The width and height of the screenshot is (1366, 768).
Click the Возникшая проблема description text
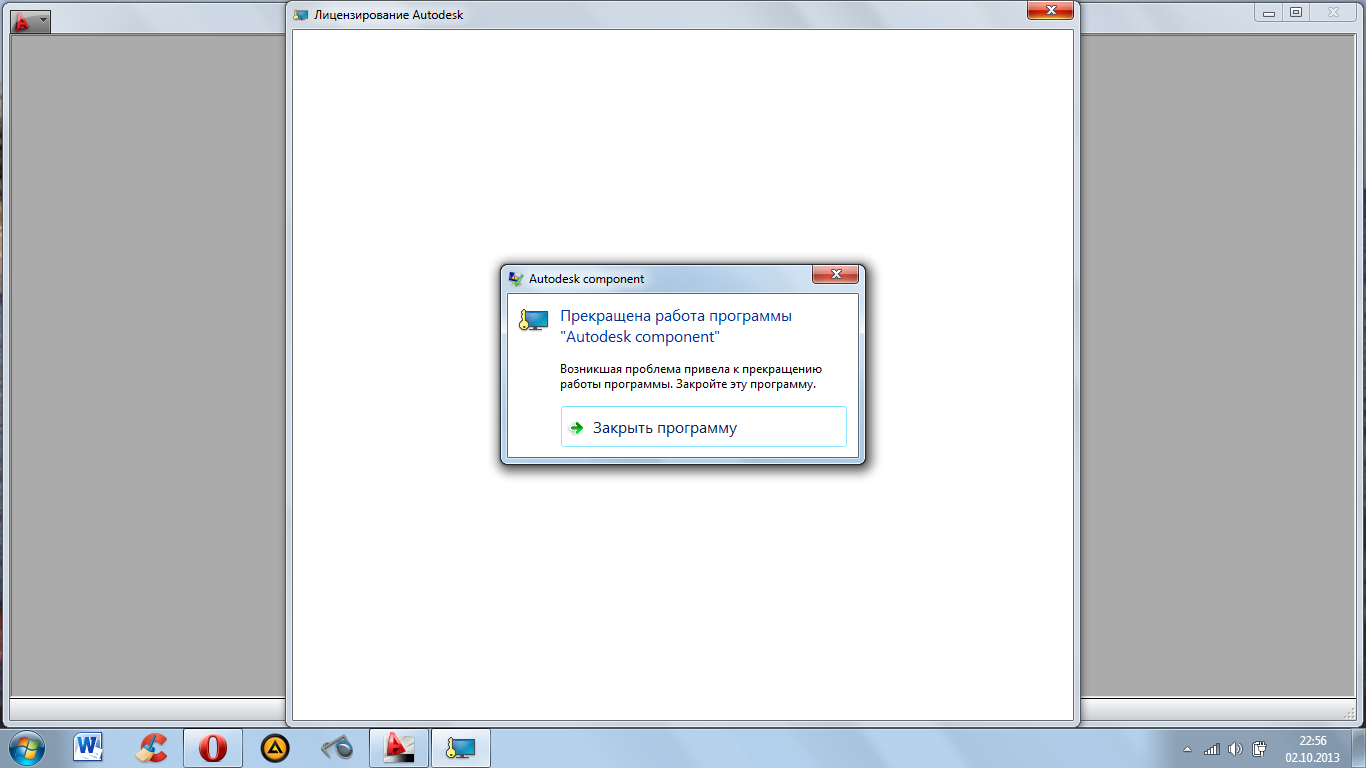[x=691, y=376]
